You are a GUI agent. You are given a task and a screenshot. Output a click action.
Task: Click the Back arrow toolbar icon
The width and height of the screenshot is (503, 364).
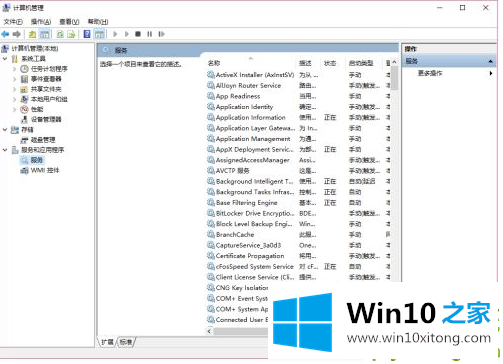tap(5, 34)
